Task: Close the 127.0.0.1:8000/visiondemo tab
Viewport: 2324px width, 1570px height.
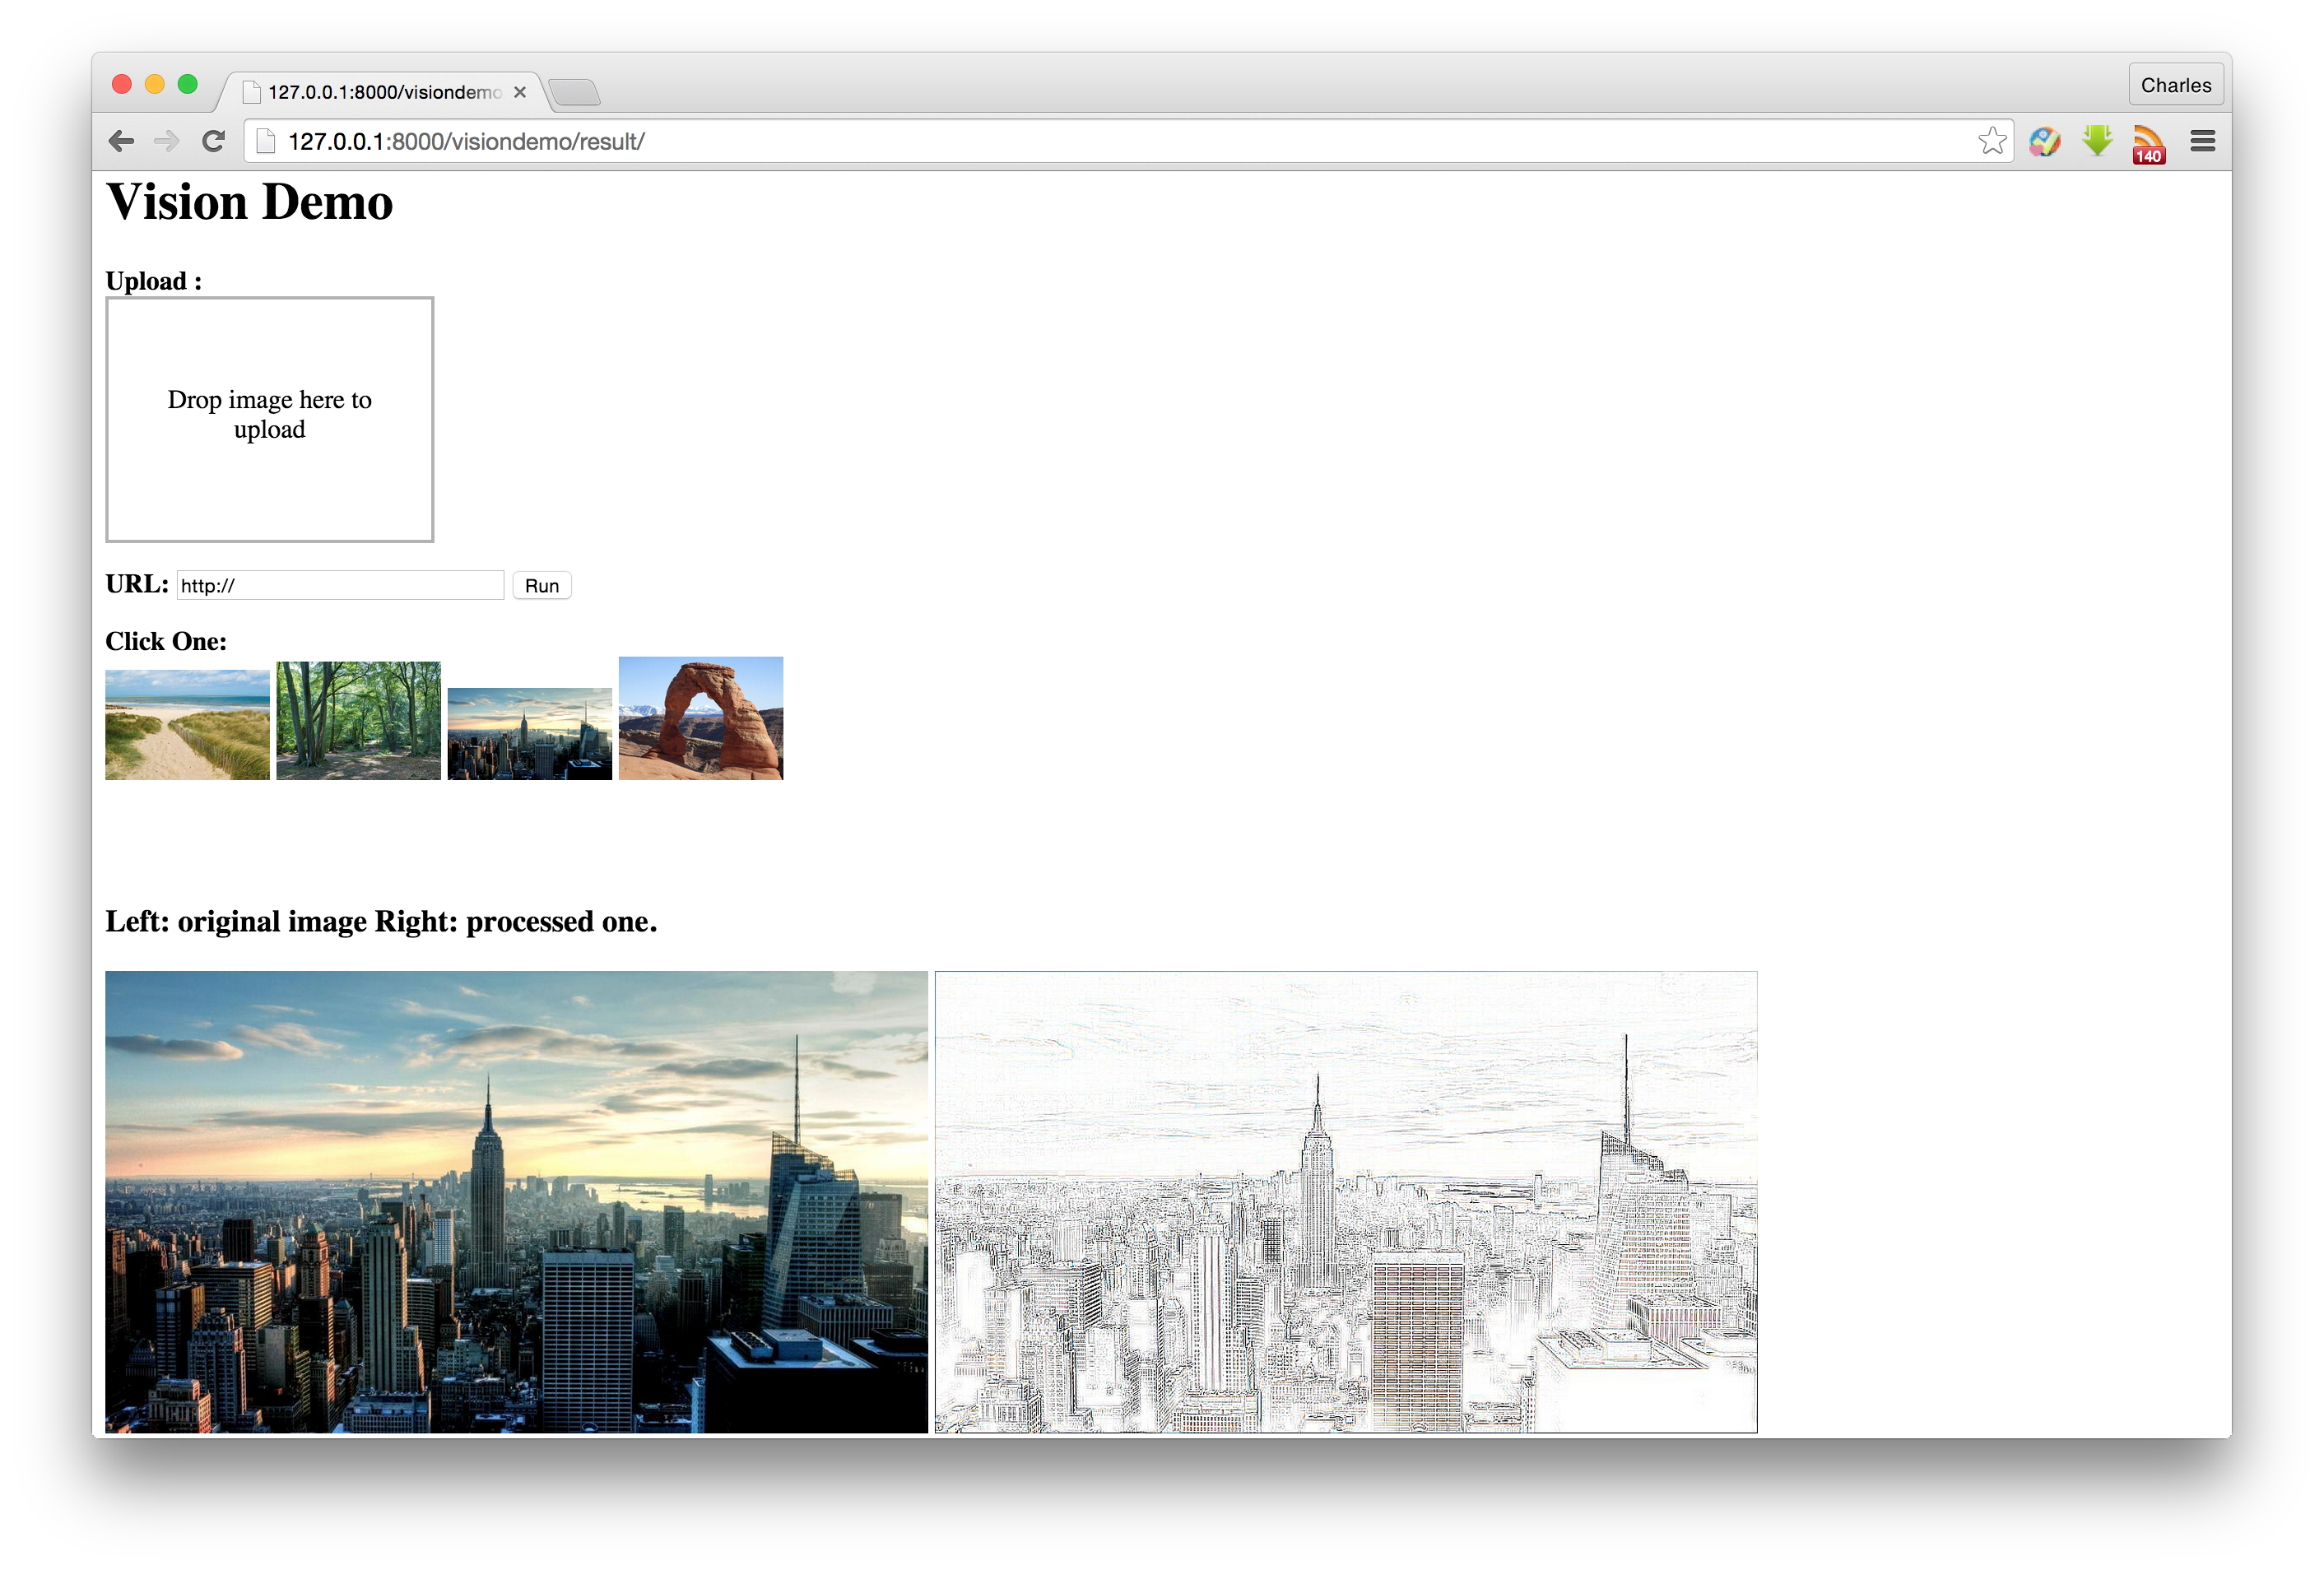Action: click(520, 92)
